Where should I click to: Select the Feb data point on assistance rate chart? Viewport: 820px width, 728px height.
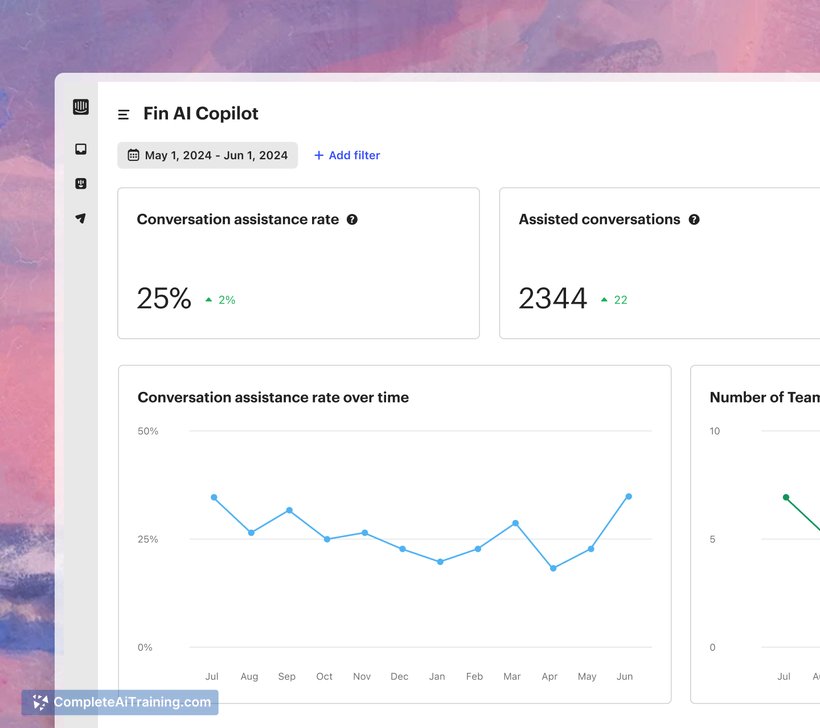(x=477, y=549)
